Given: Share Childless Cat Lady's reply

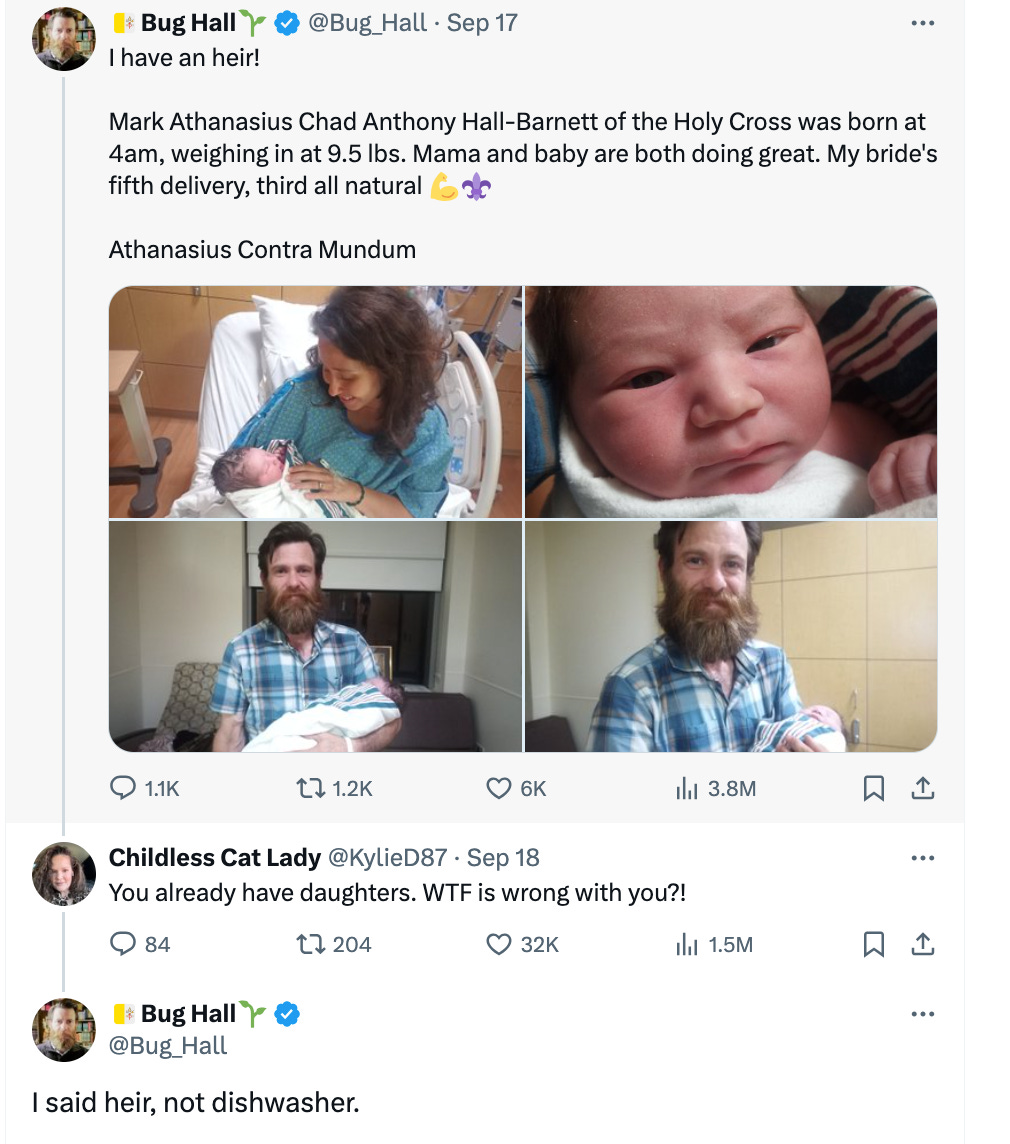Looking at the screenshot, I should pyautogui.click(x=922, y=944).
